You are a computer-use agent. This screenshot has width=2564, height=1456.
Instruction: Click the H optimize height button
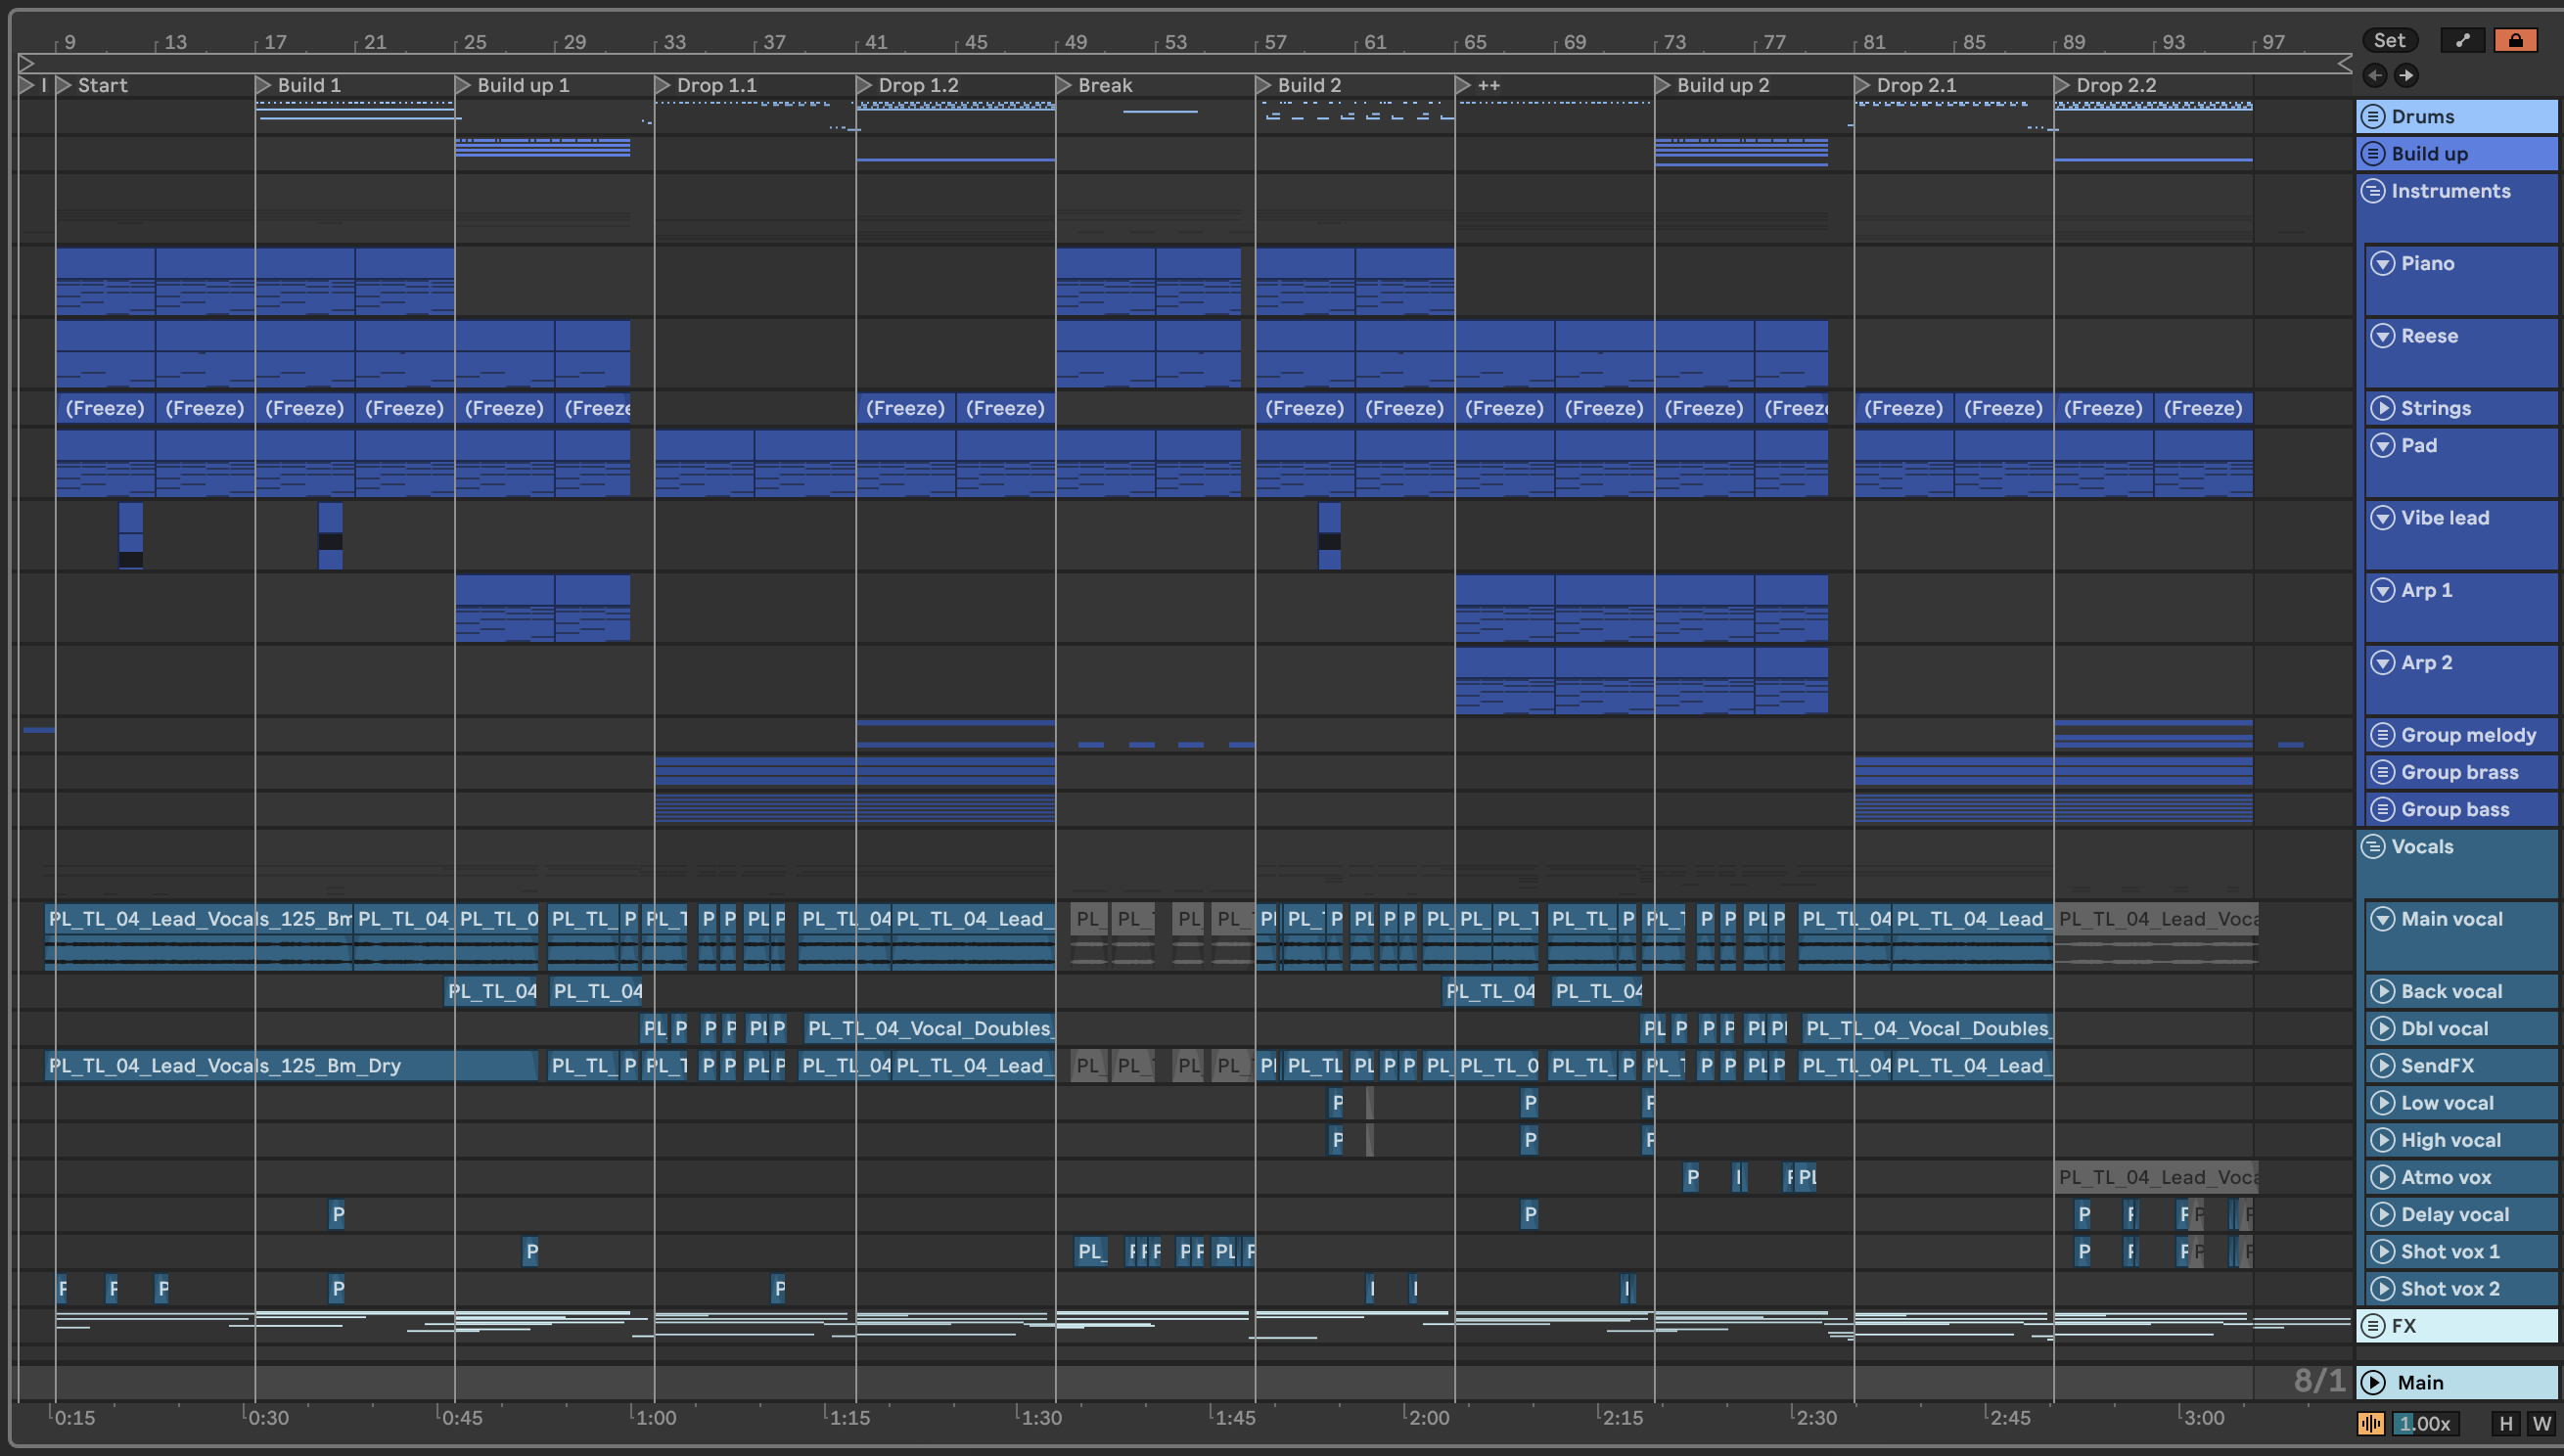click(x=2505, y=1423)
